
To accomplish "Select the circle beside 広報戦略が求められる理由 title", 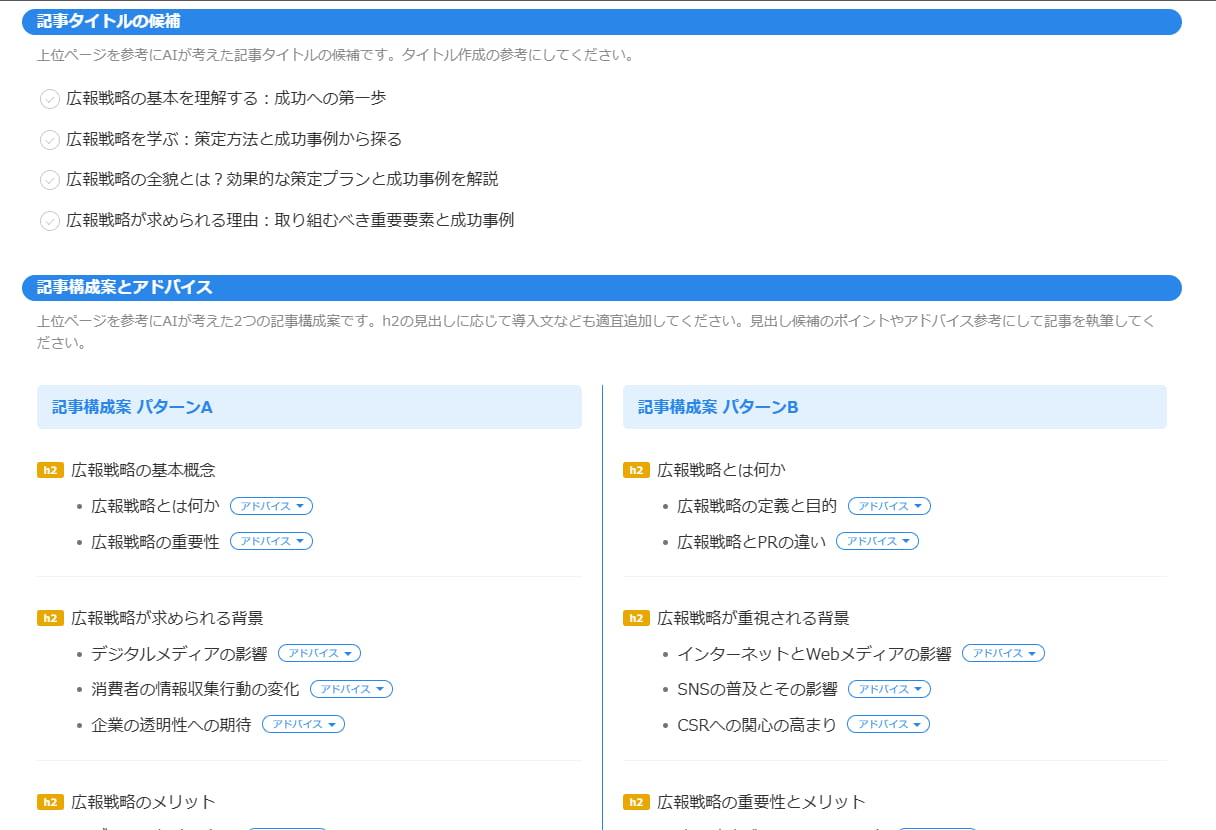I will 50,220.
